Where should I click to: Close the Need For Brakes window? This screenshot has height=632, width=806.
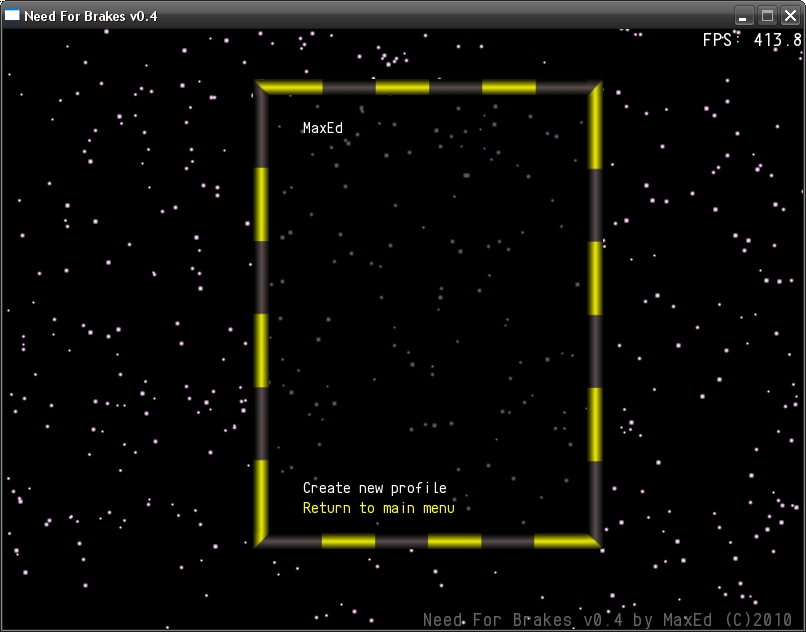click(791, 16)
